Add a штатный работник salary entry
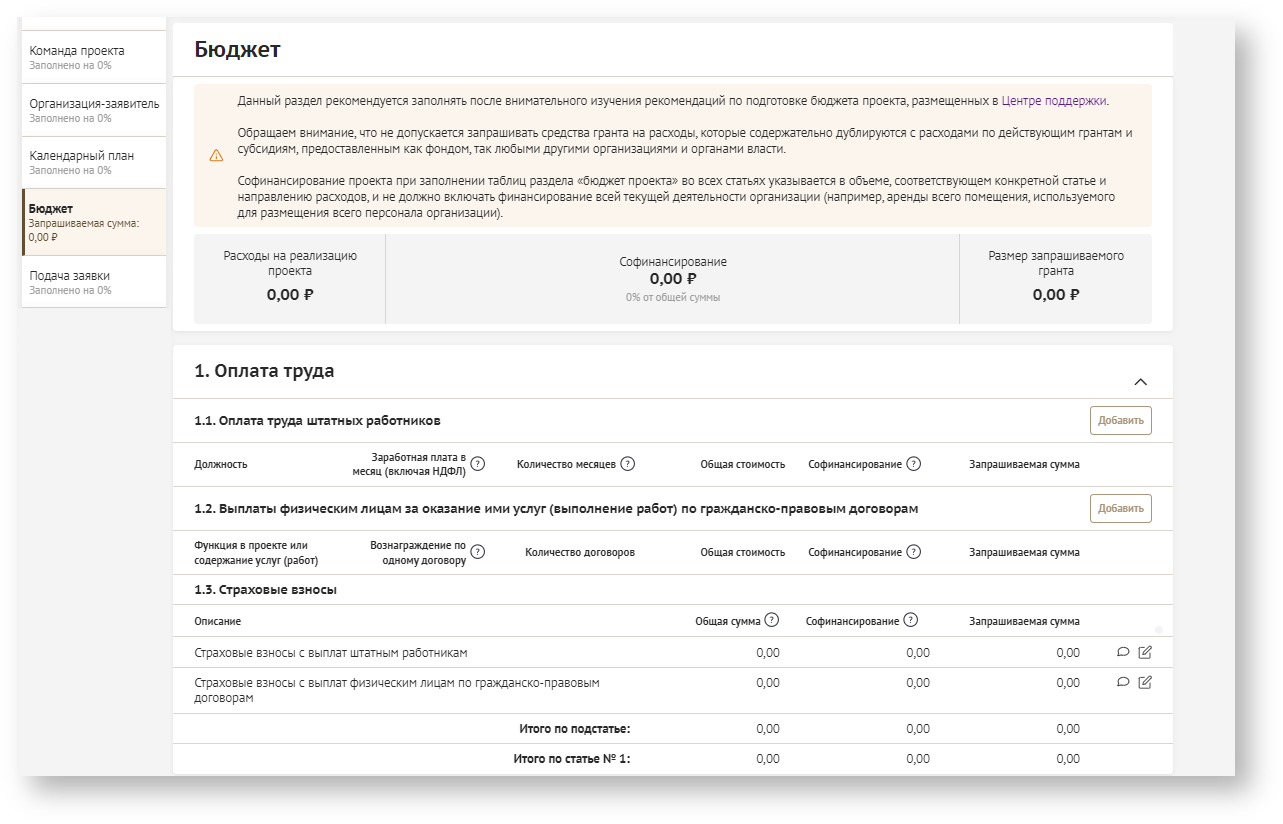The image size is (1283, 824). (x=1120, y=421)
